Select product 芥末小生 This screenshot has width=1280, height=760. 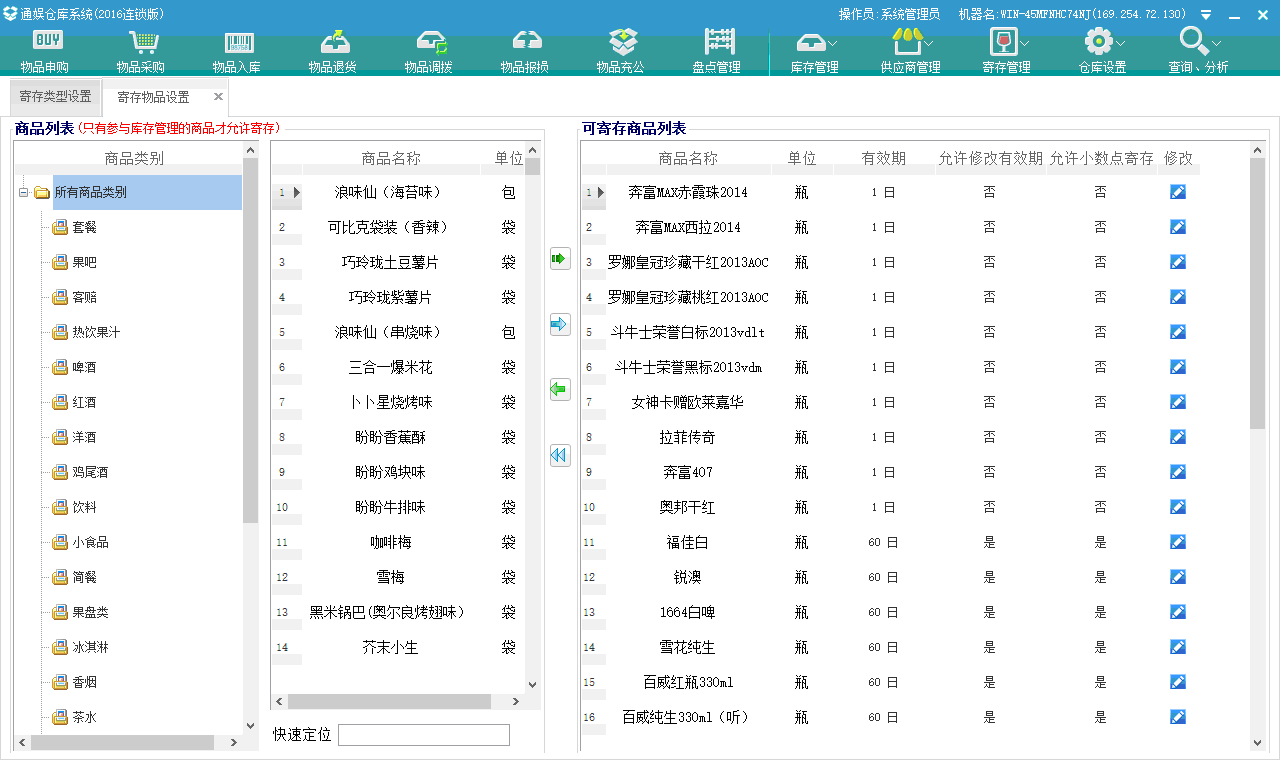coord(390,647)
